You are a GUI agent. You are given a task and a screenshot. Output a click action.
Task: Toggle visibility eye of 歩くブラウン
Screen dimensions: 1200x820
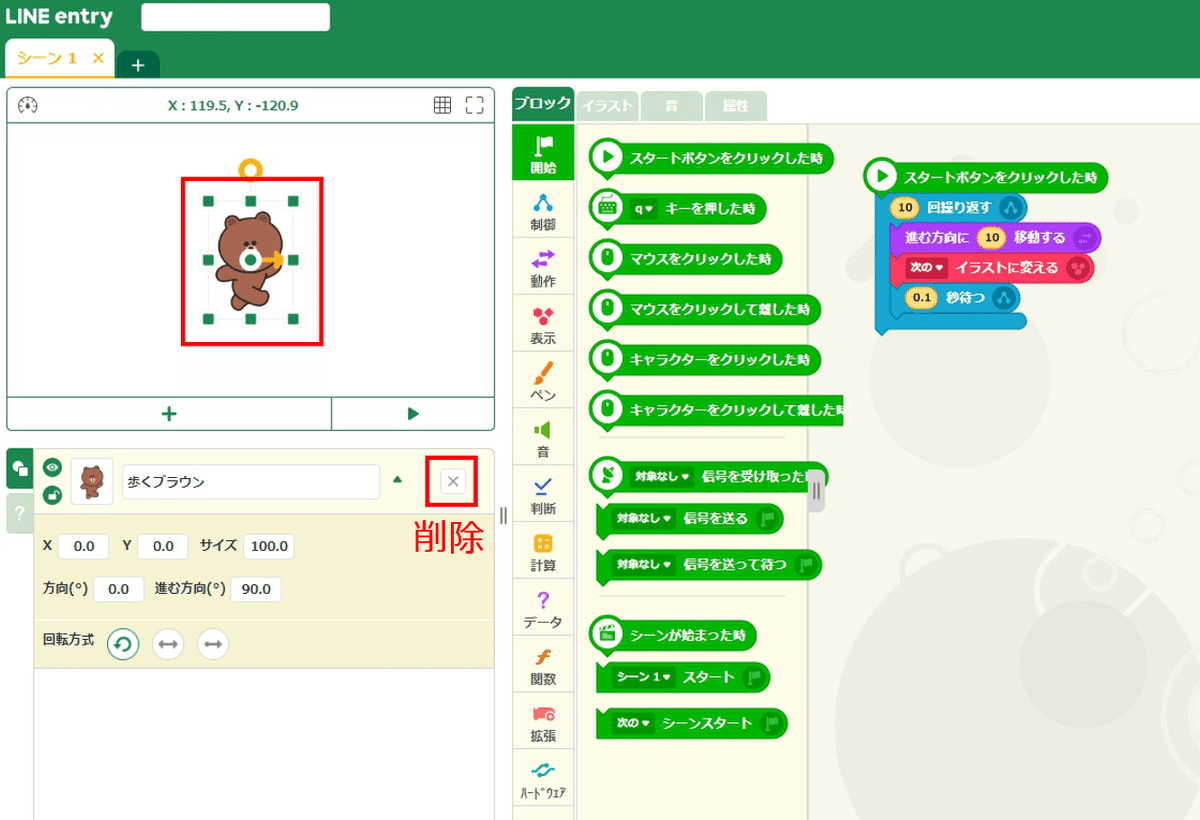52,467
